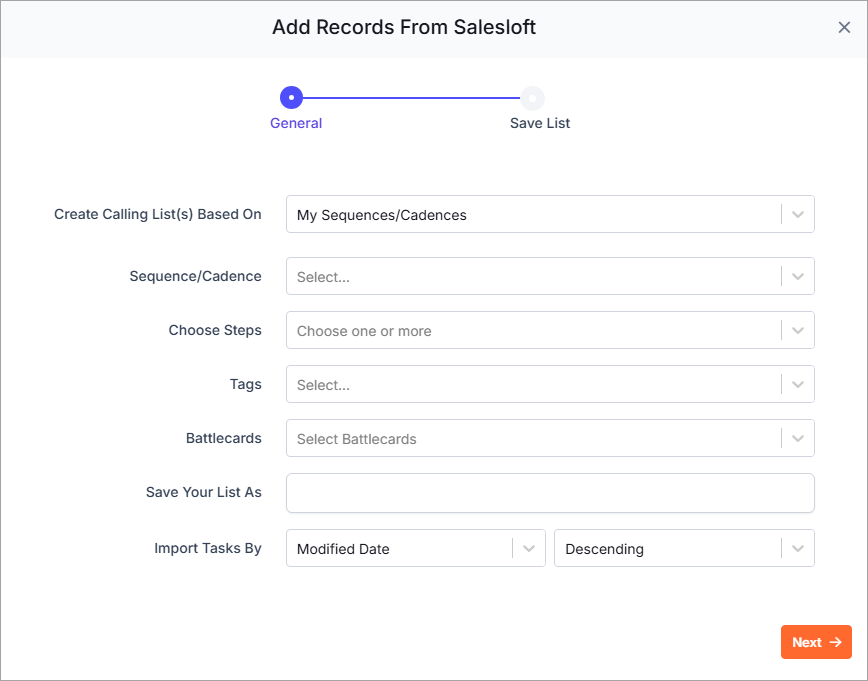This screenshot has width=868, height=681.
Task: Open the Descending sort order dropdown
Action: point(684,548)
